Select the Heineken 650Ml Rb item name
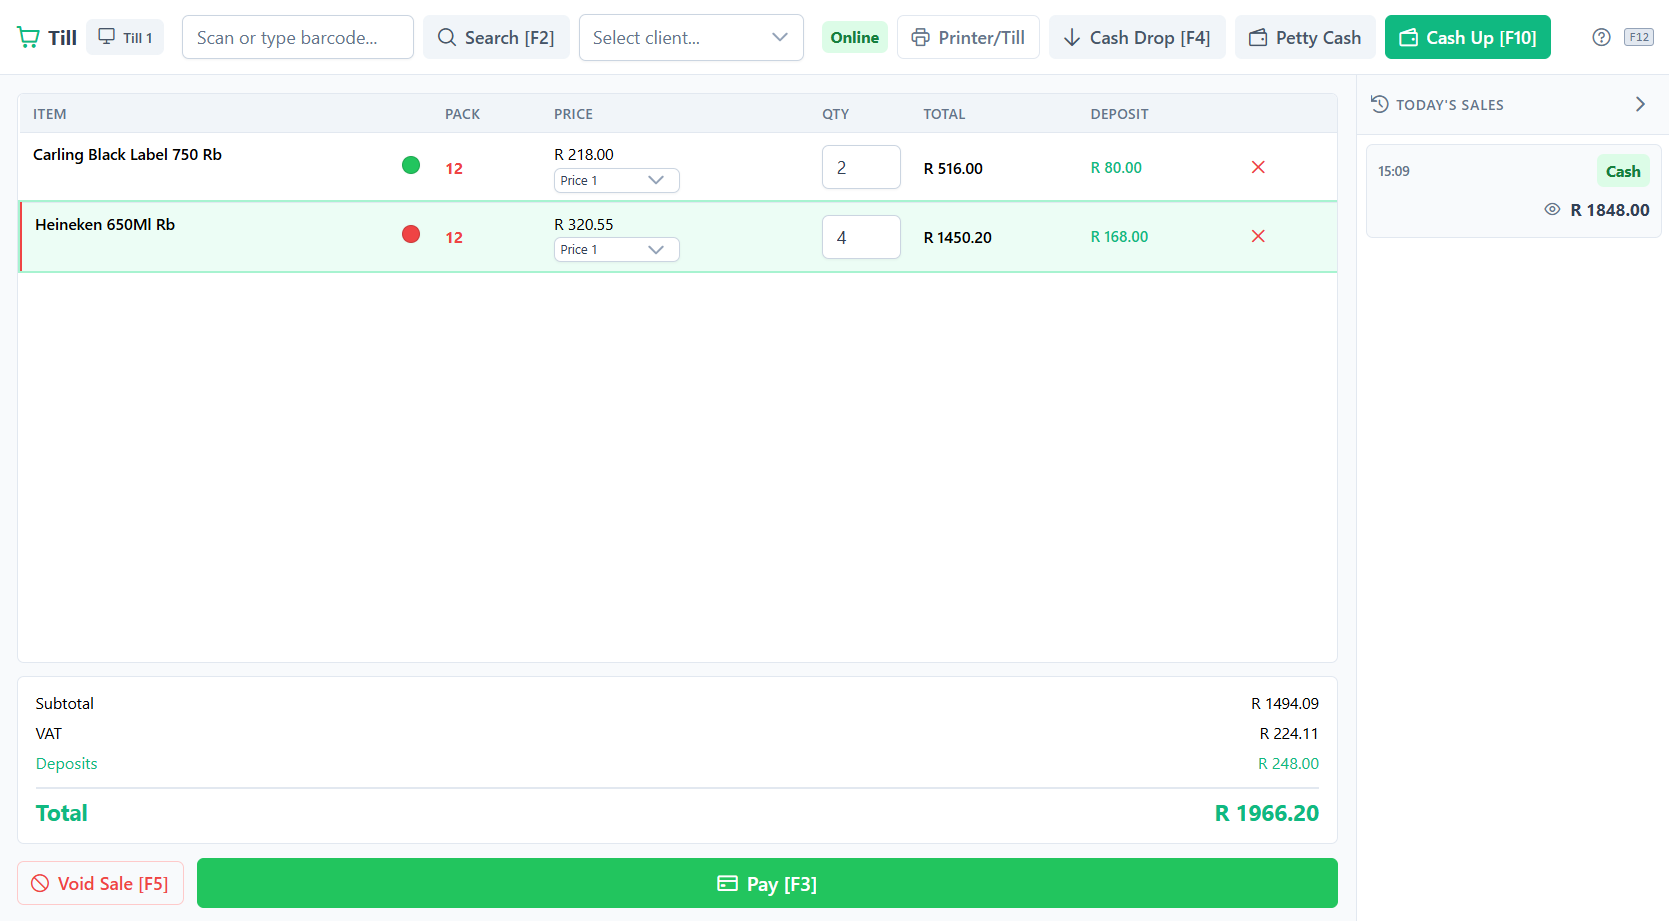 click(x=105, y=225)
